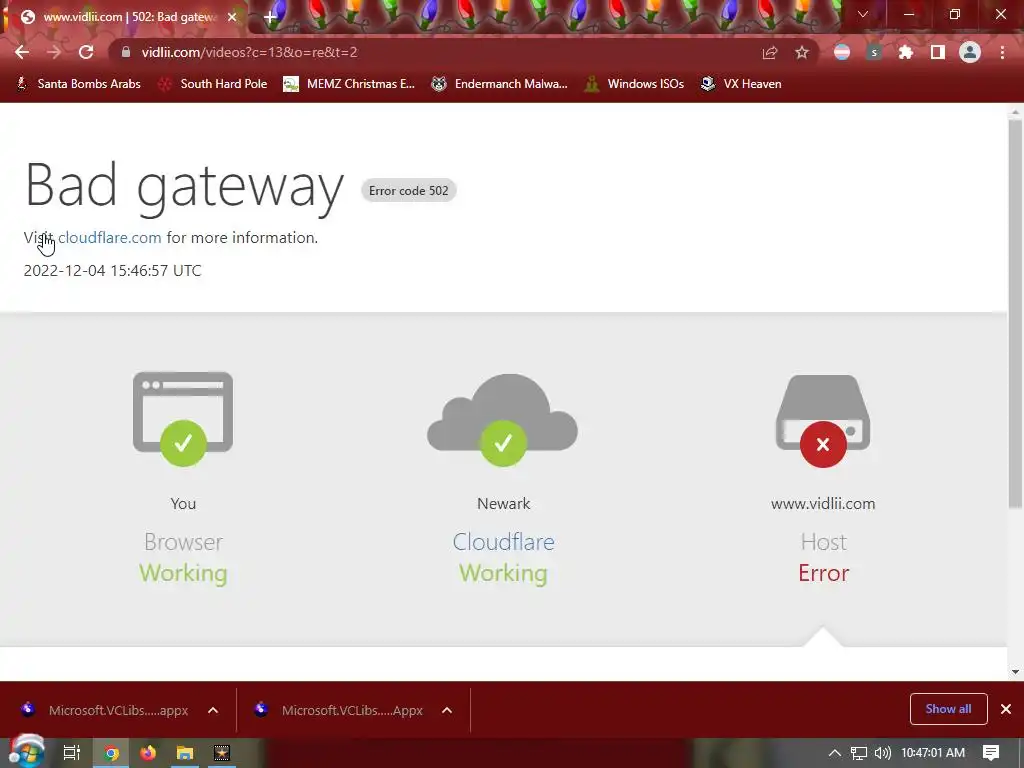Click www.vidlii.com host label
The height and width of the screenshot is (768, 1024).
point(823,504)
